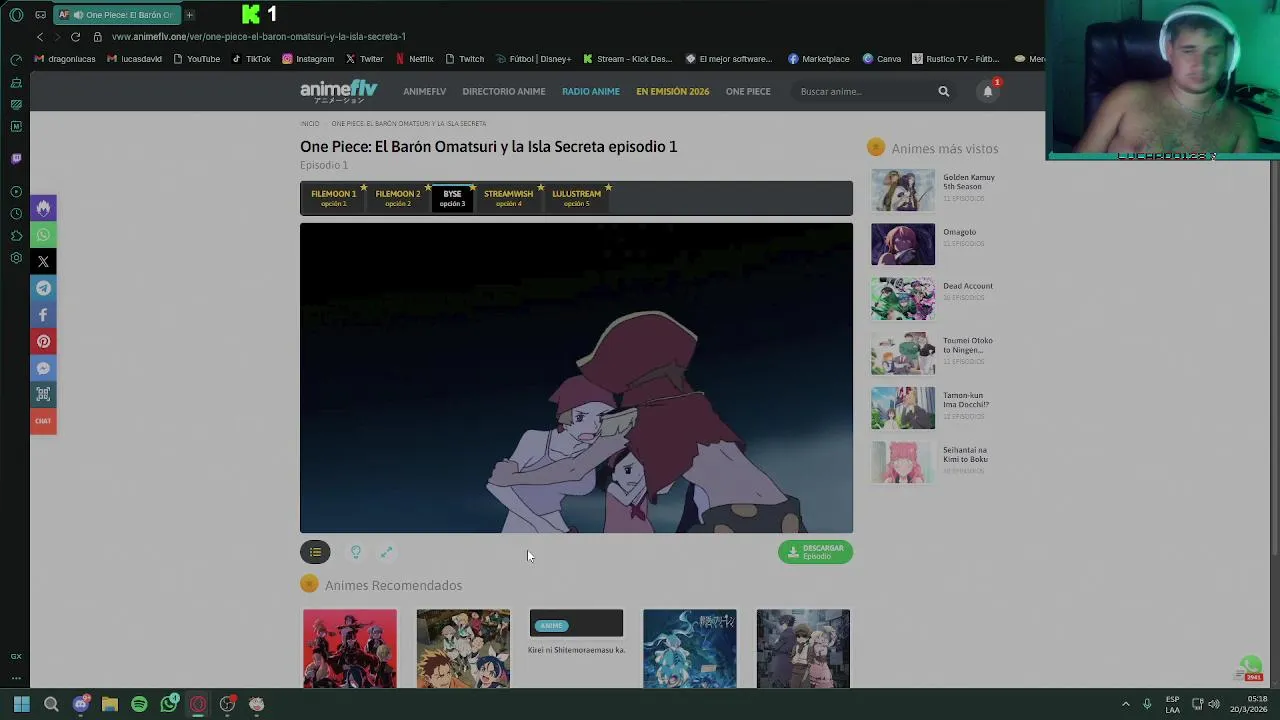The width and height of the screenshot is (1280, 720).
Task: Open RADIO ANIME in the navigation
Action: coord(591,91)
